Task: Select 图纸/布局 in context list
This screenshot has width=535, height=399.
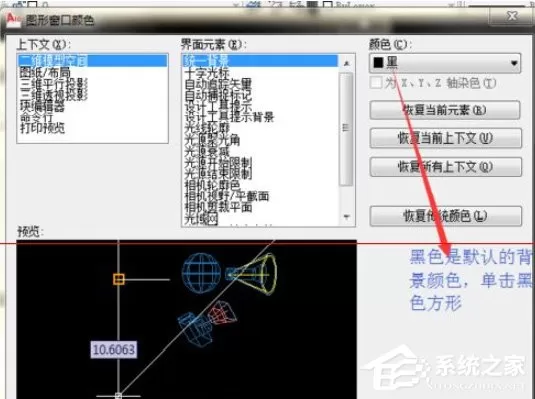Action: tap(45, 72)
